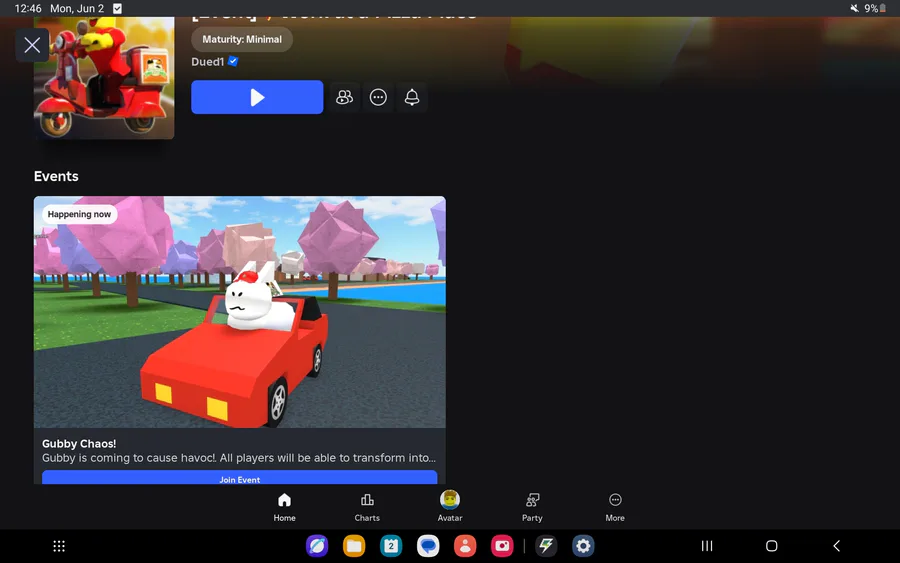Open the More tab
The width and height of the screenshot is (900, 563).
tap(615, 507)
